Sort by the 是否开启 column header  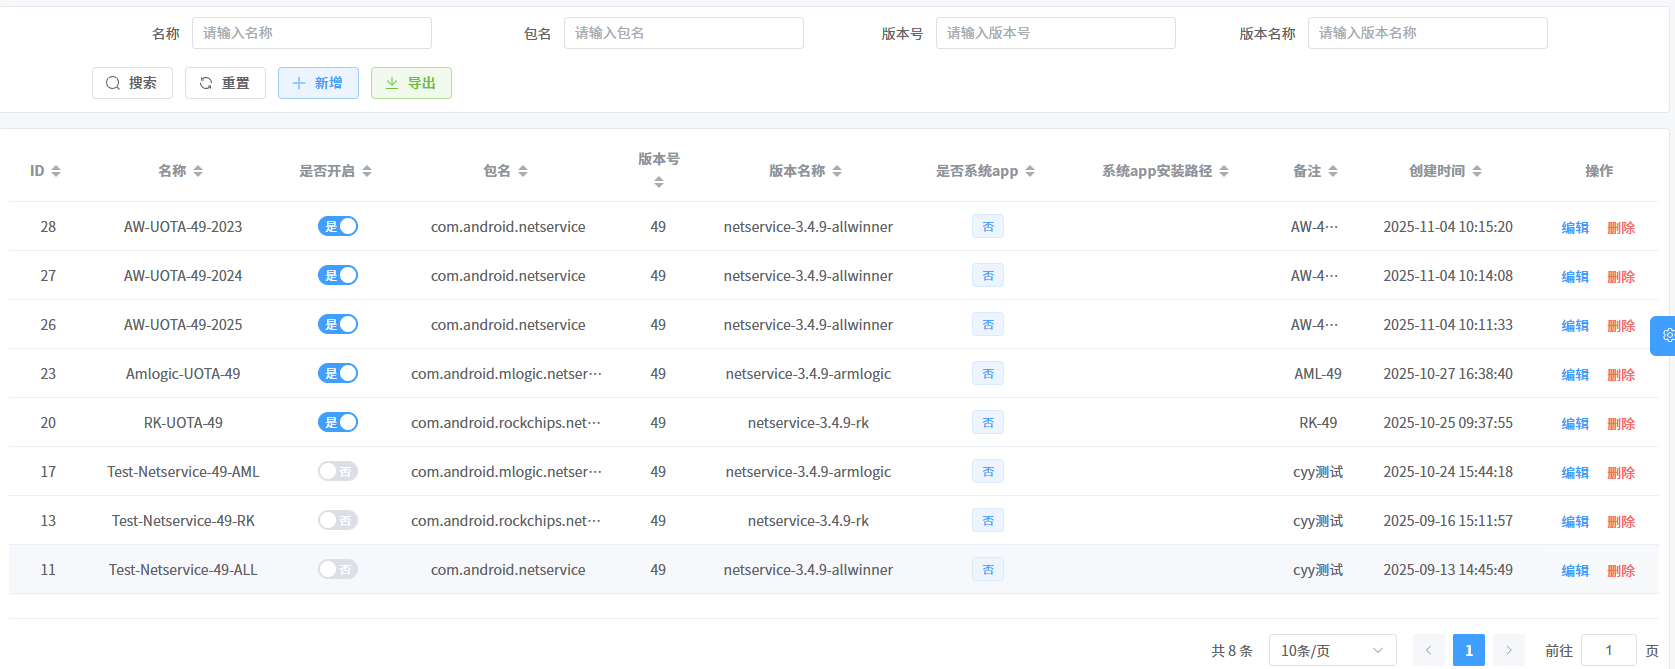[x=335, y=171]
